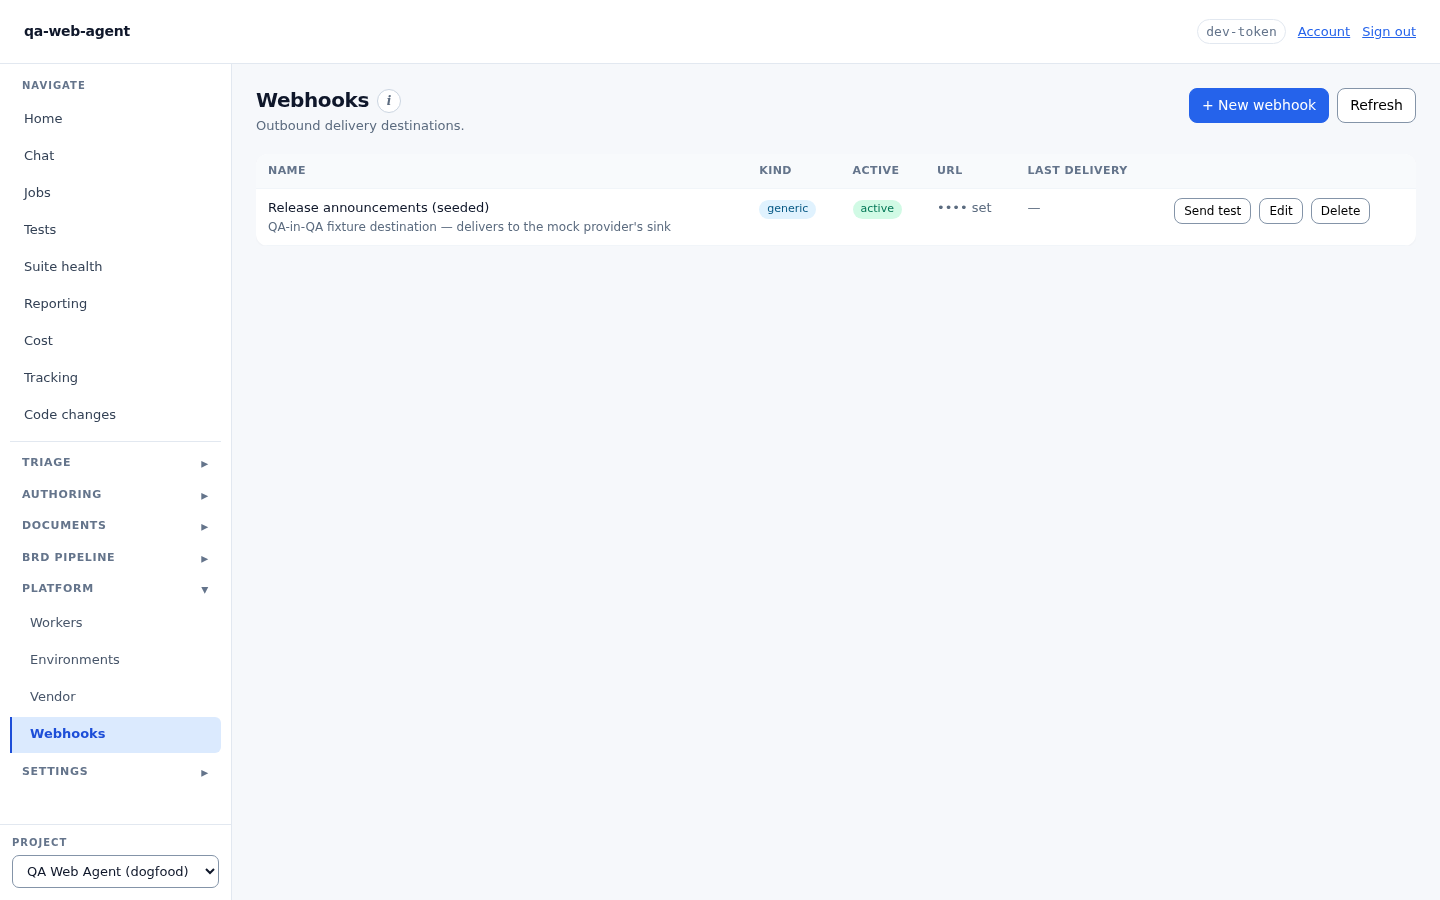Viewport: 1440px width, 900px height.
Task: Open Chat in sidebar
Action: [116, 156]
